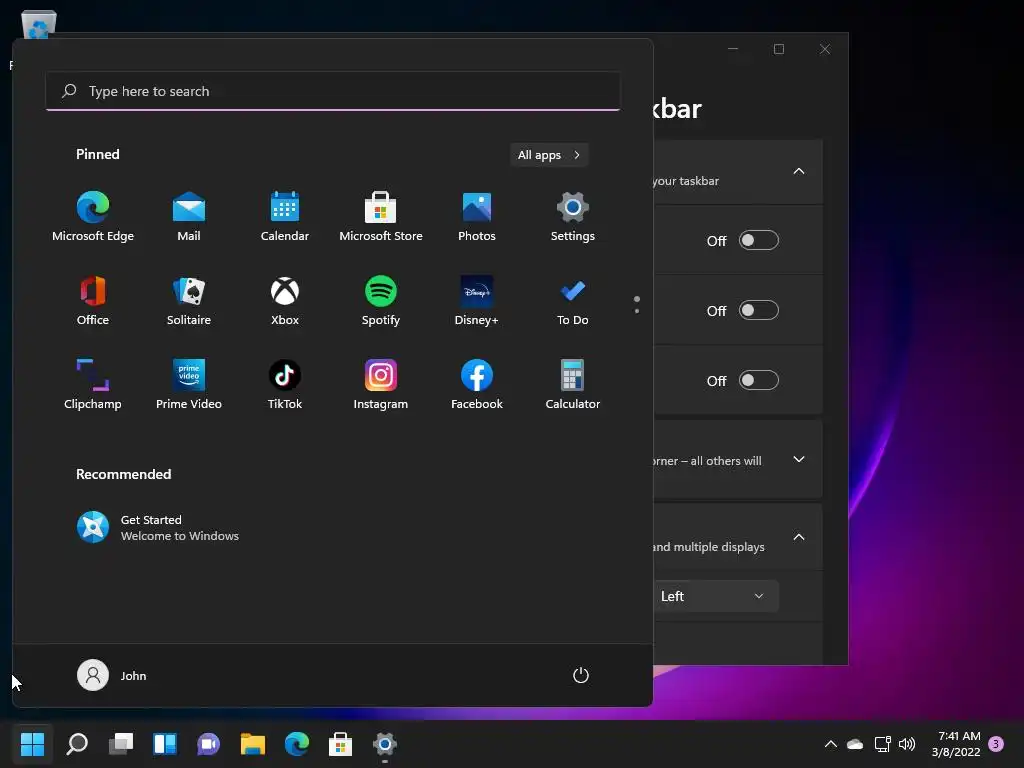Image resolution: width=1024 pixels, height=768 pixels.
Task: Open Prime Video app
Action: pos(189,385)
